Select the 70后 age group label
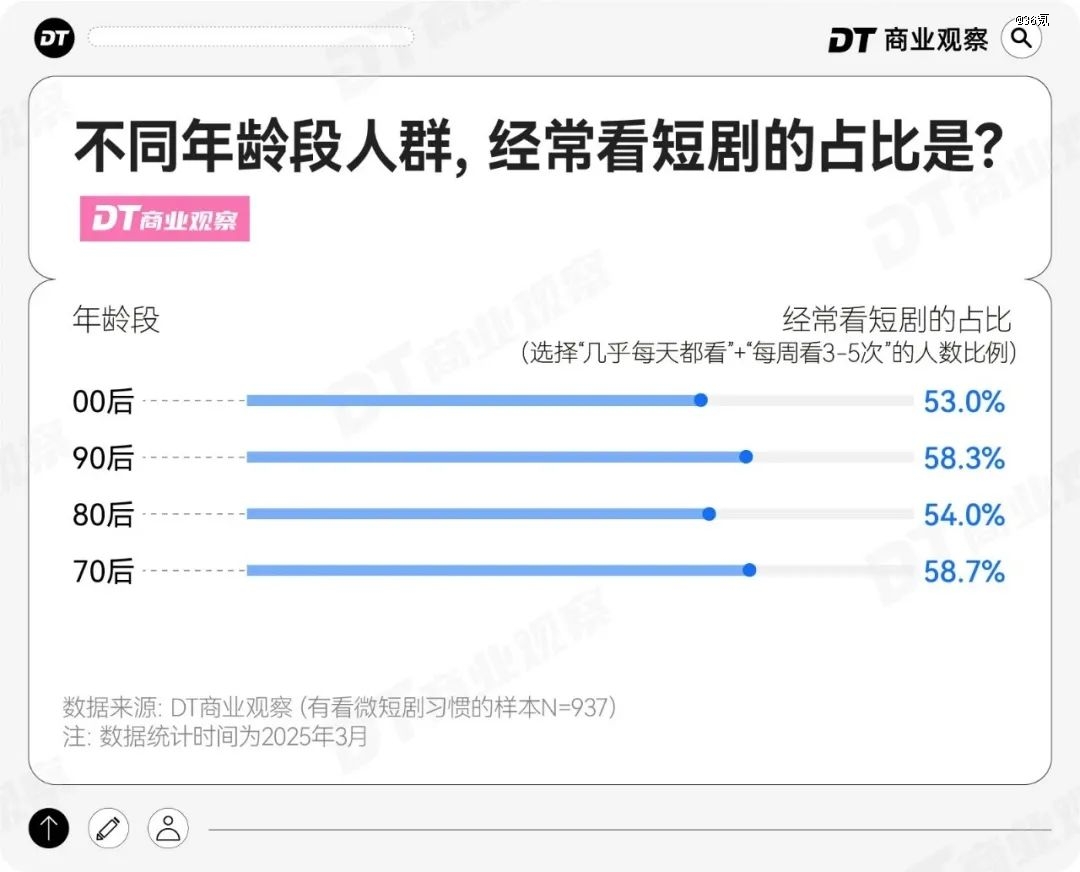 103,572
